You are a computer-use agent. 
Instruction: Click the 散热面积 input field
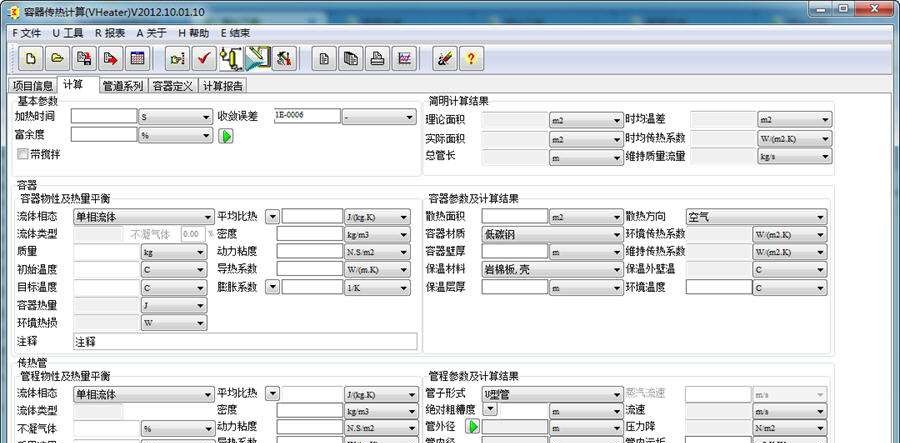(515, 216)
